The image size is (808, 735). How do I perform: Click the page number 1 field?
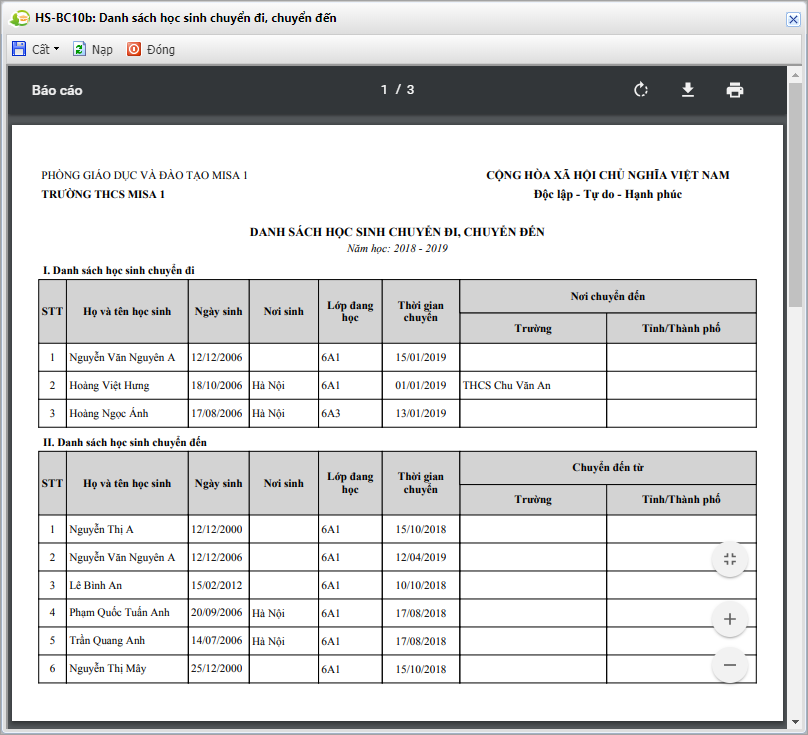(384, 90)
